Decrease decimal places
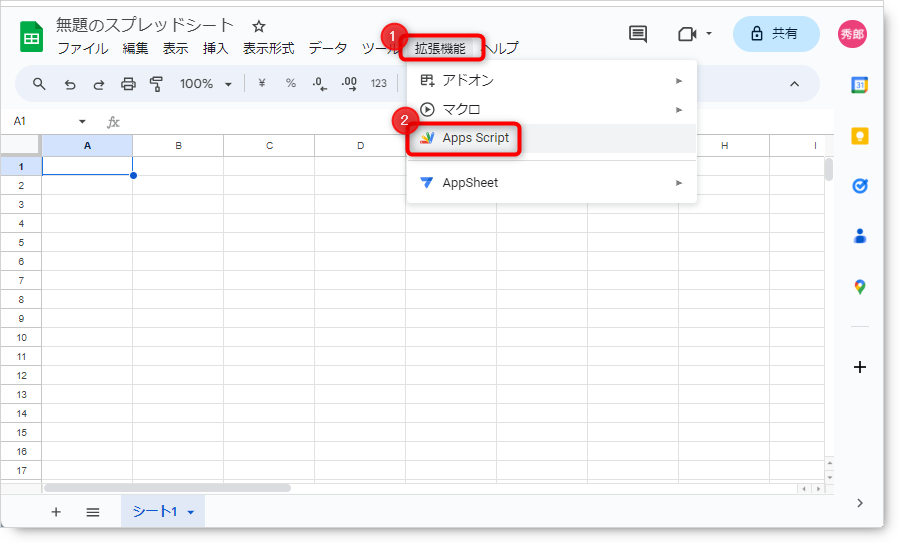Screen dimensions: 899x543 319,84
